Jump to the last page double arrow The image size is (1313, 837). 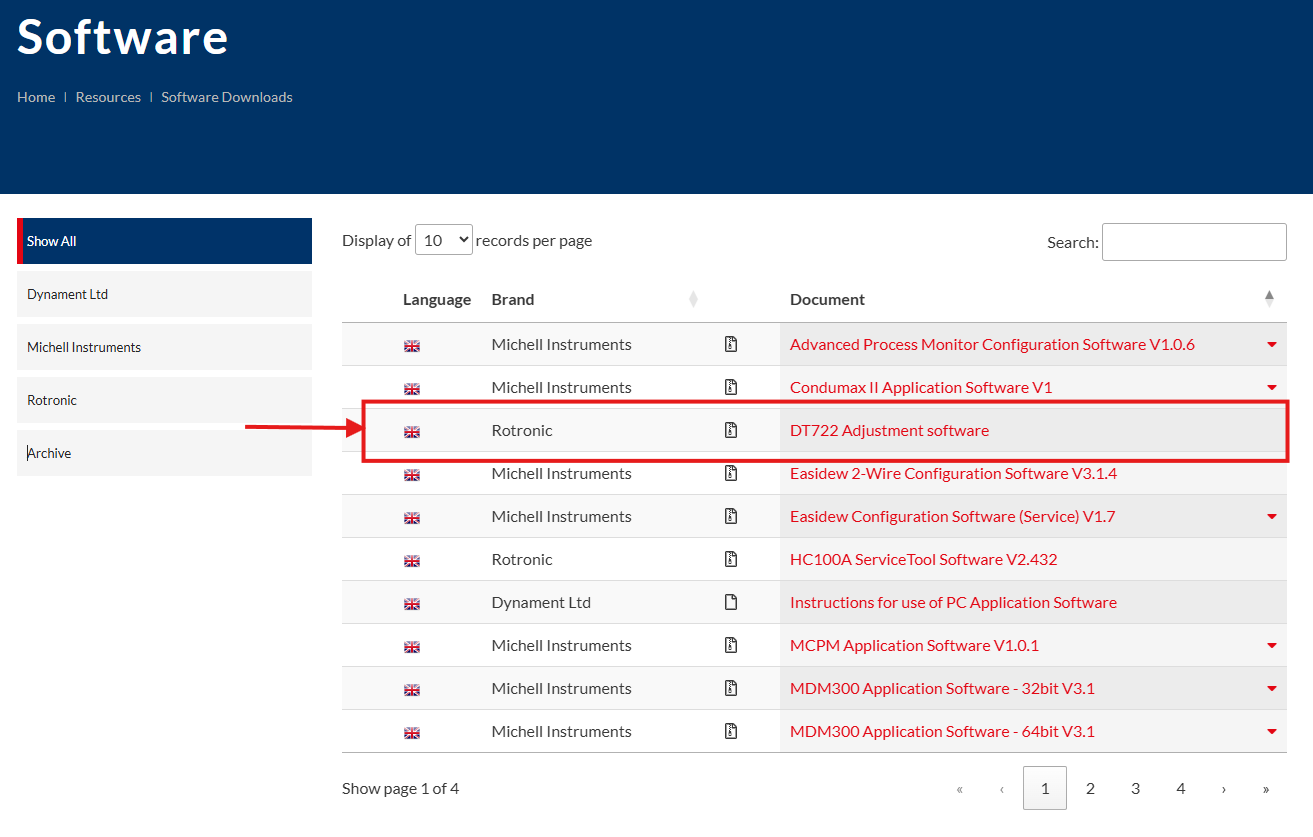(x=1265, y=789)
